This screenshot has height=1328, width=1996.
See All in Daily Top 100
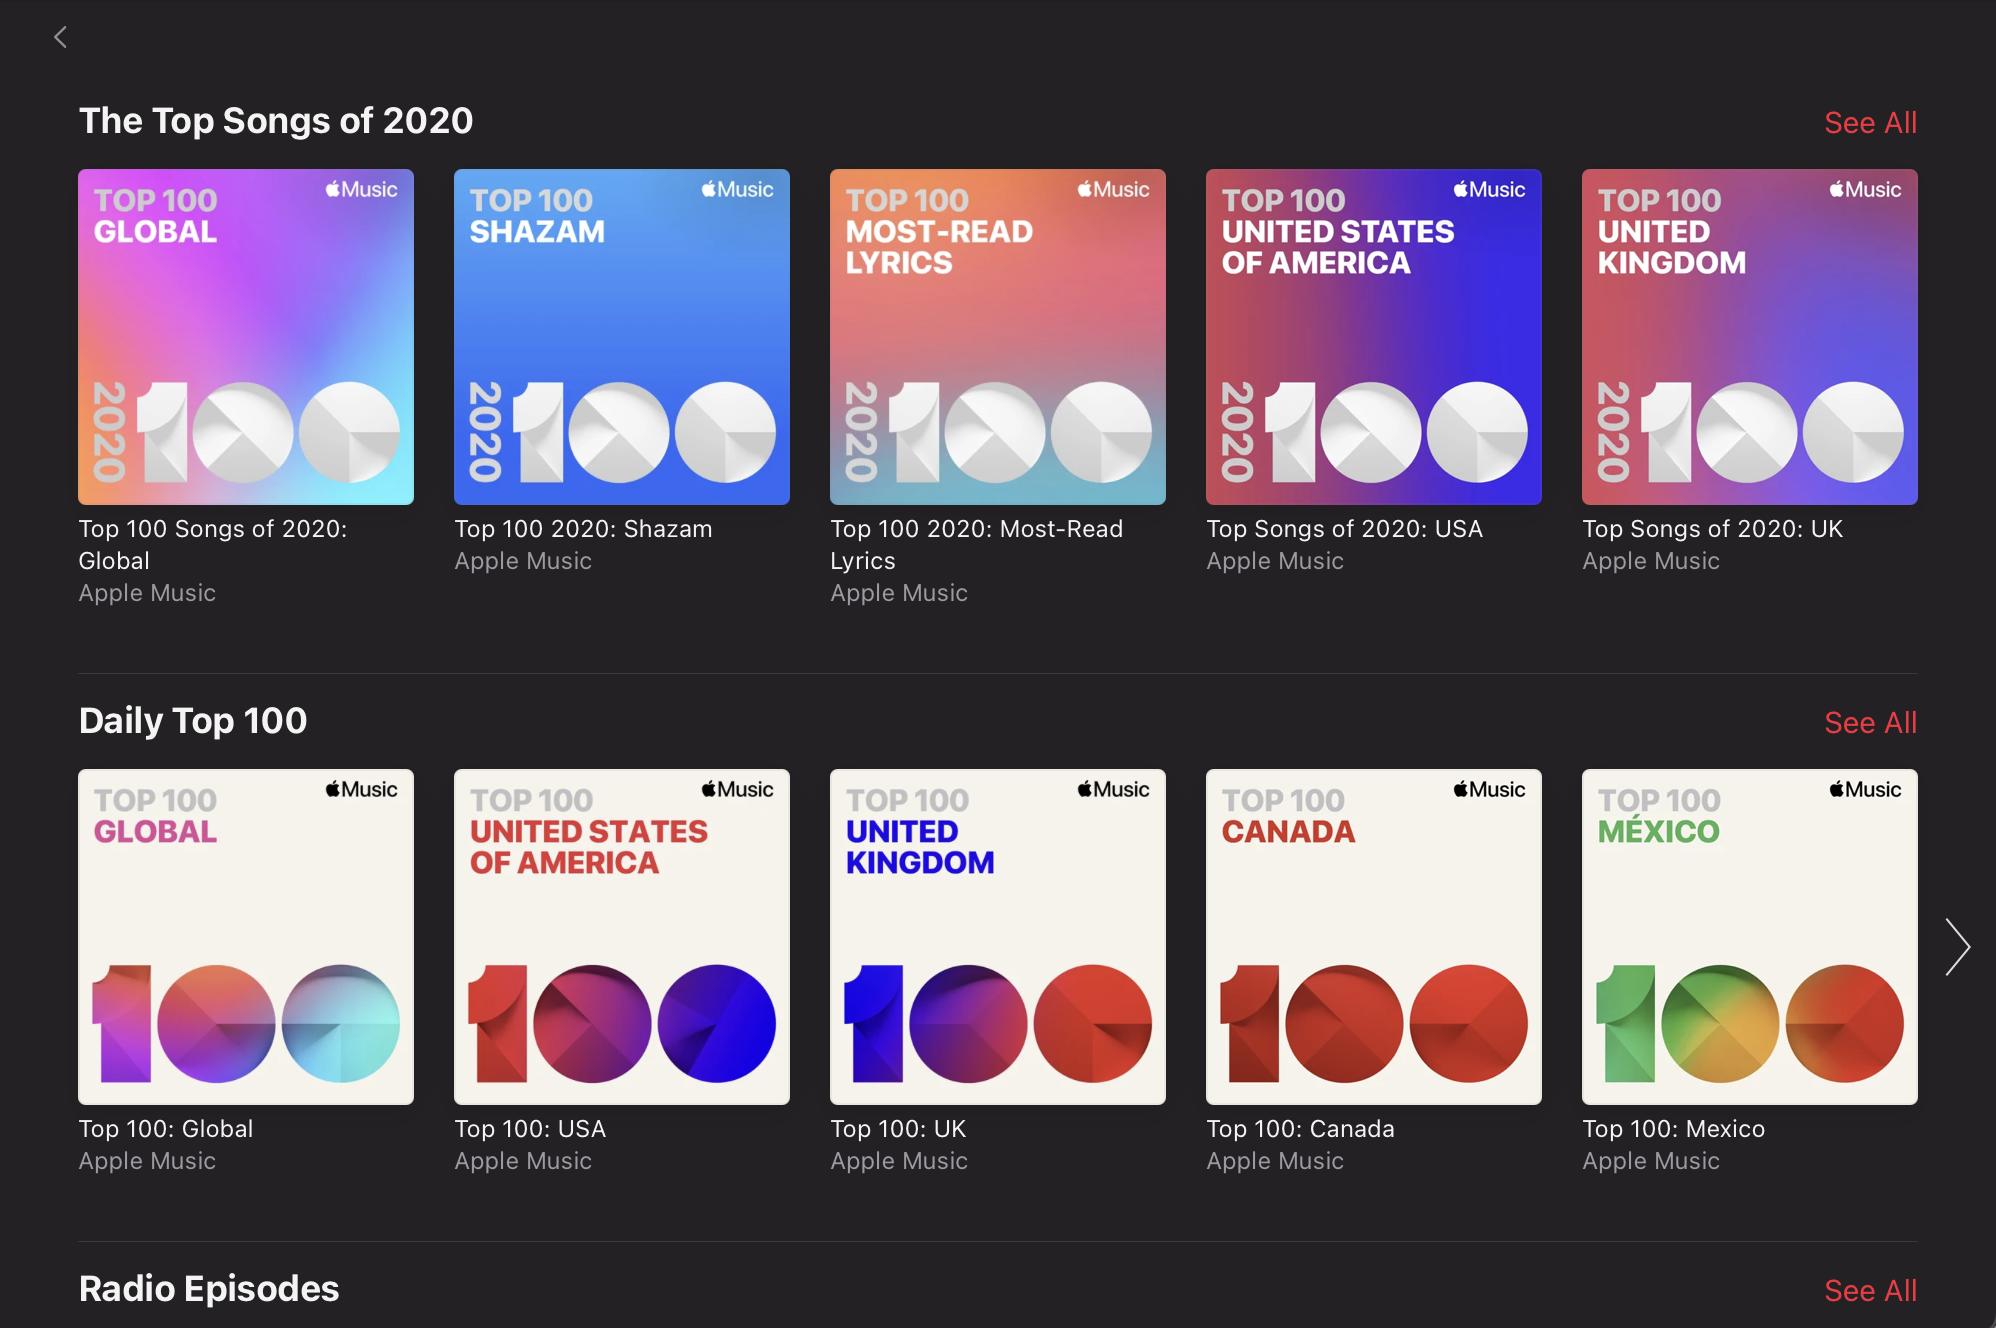tap(1869, 723)
